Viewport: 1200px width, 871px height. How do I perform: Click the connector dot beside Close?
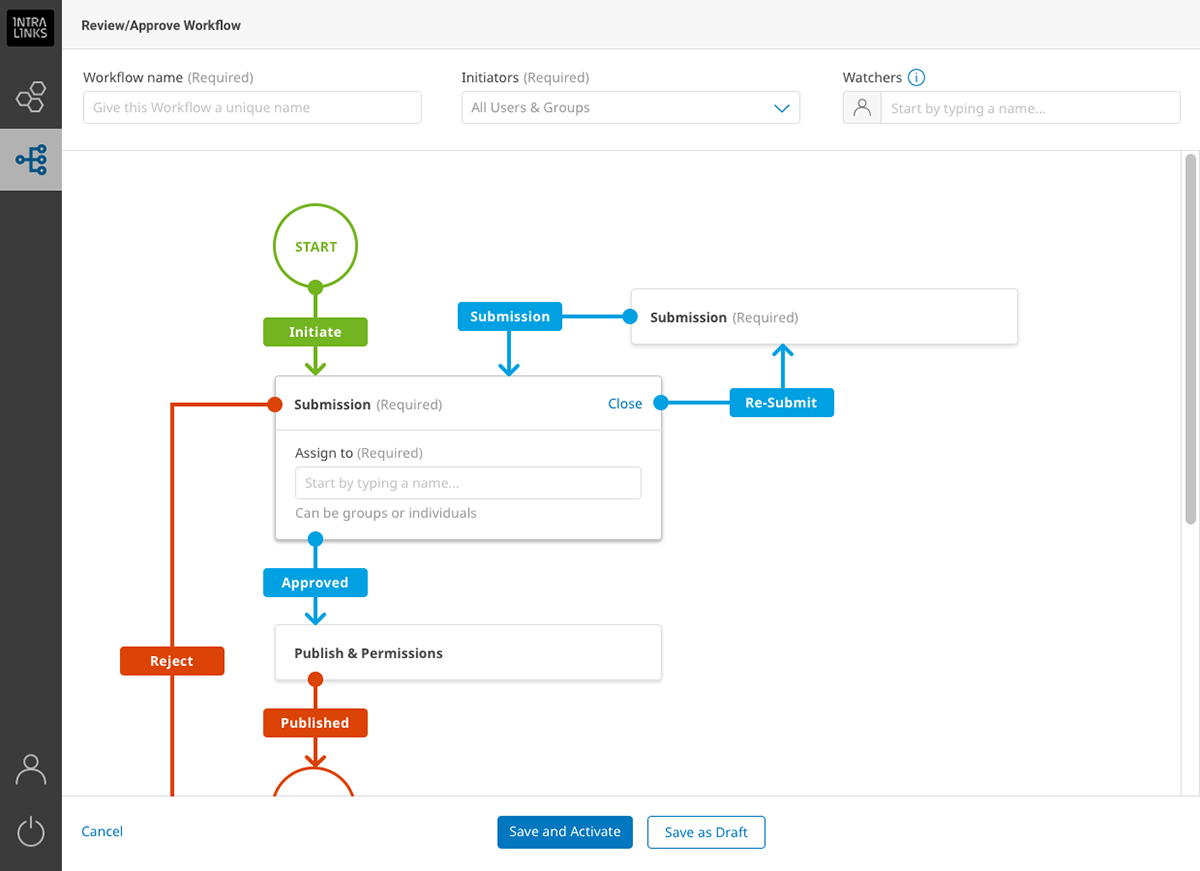[x=660, y=403]
